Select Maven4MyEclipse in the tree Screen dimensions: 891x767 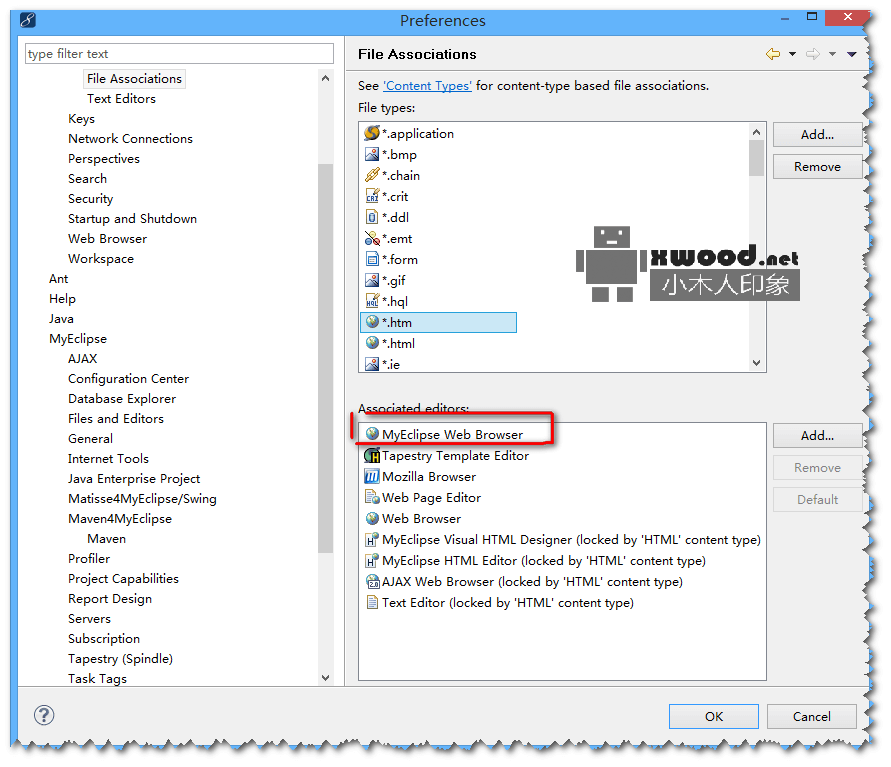pyautogui.click(x=120, y=519)
